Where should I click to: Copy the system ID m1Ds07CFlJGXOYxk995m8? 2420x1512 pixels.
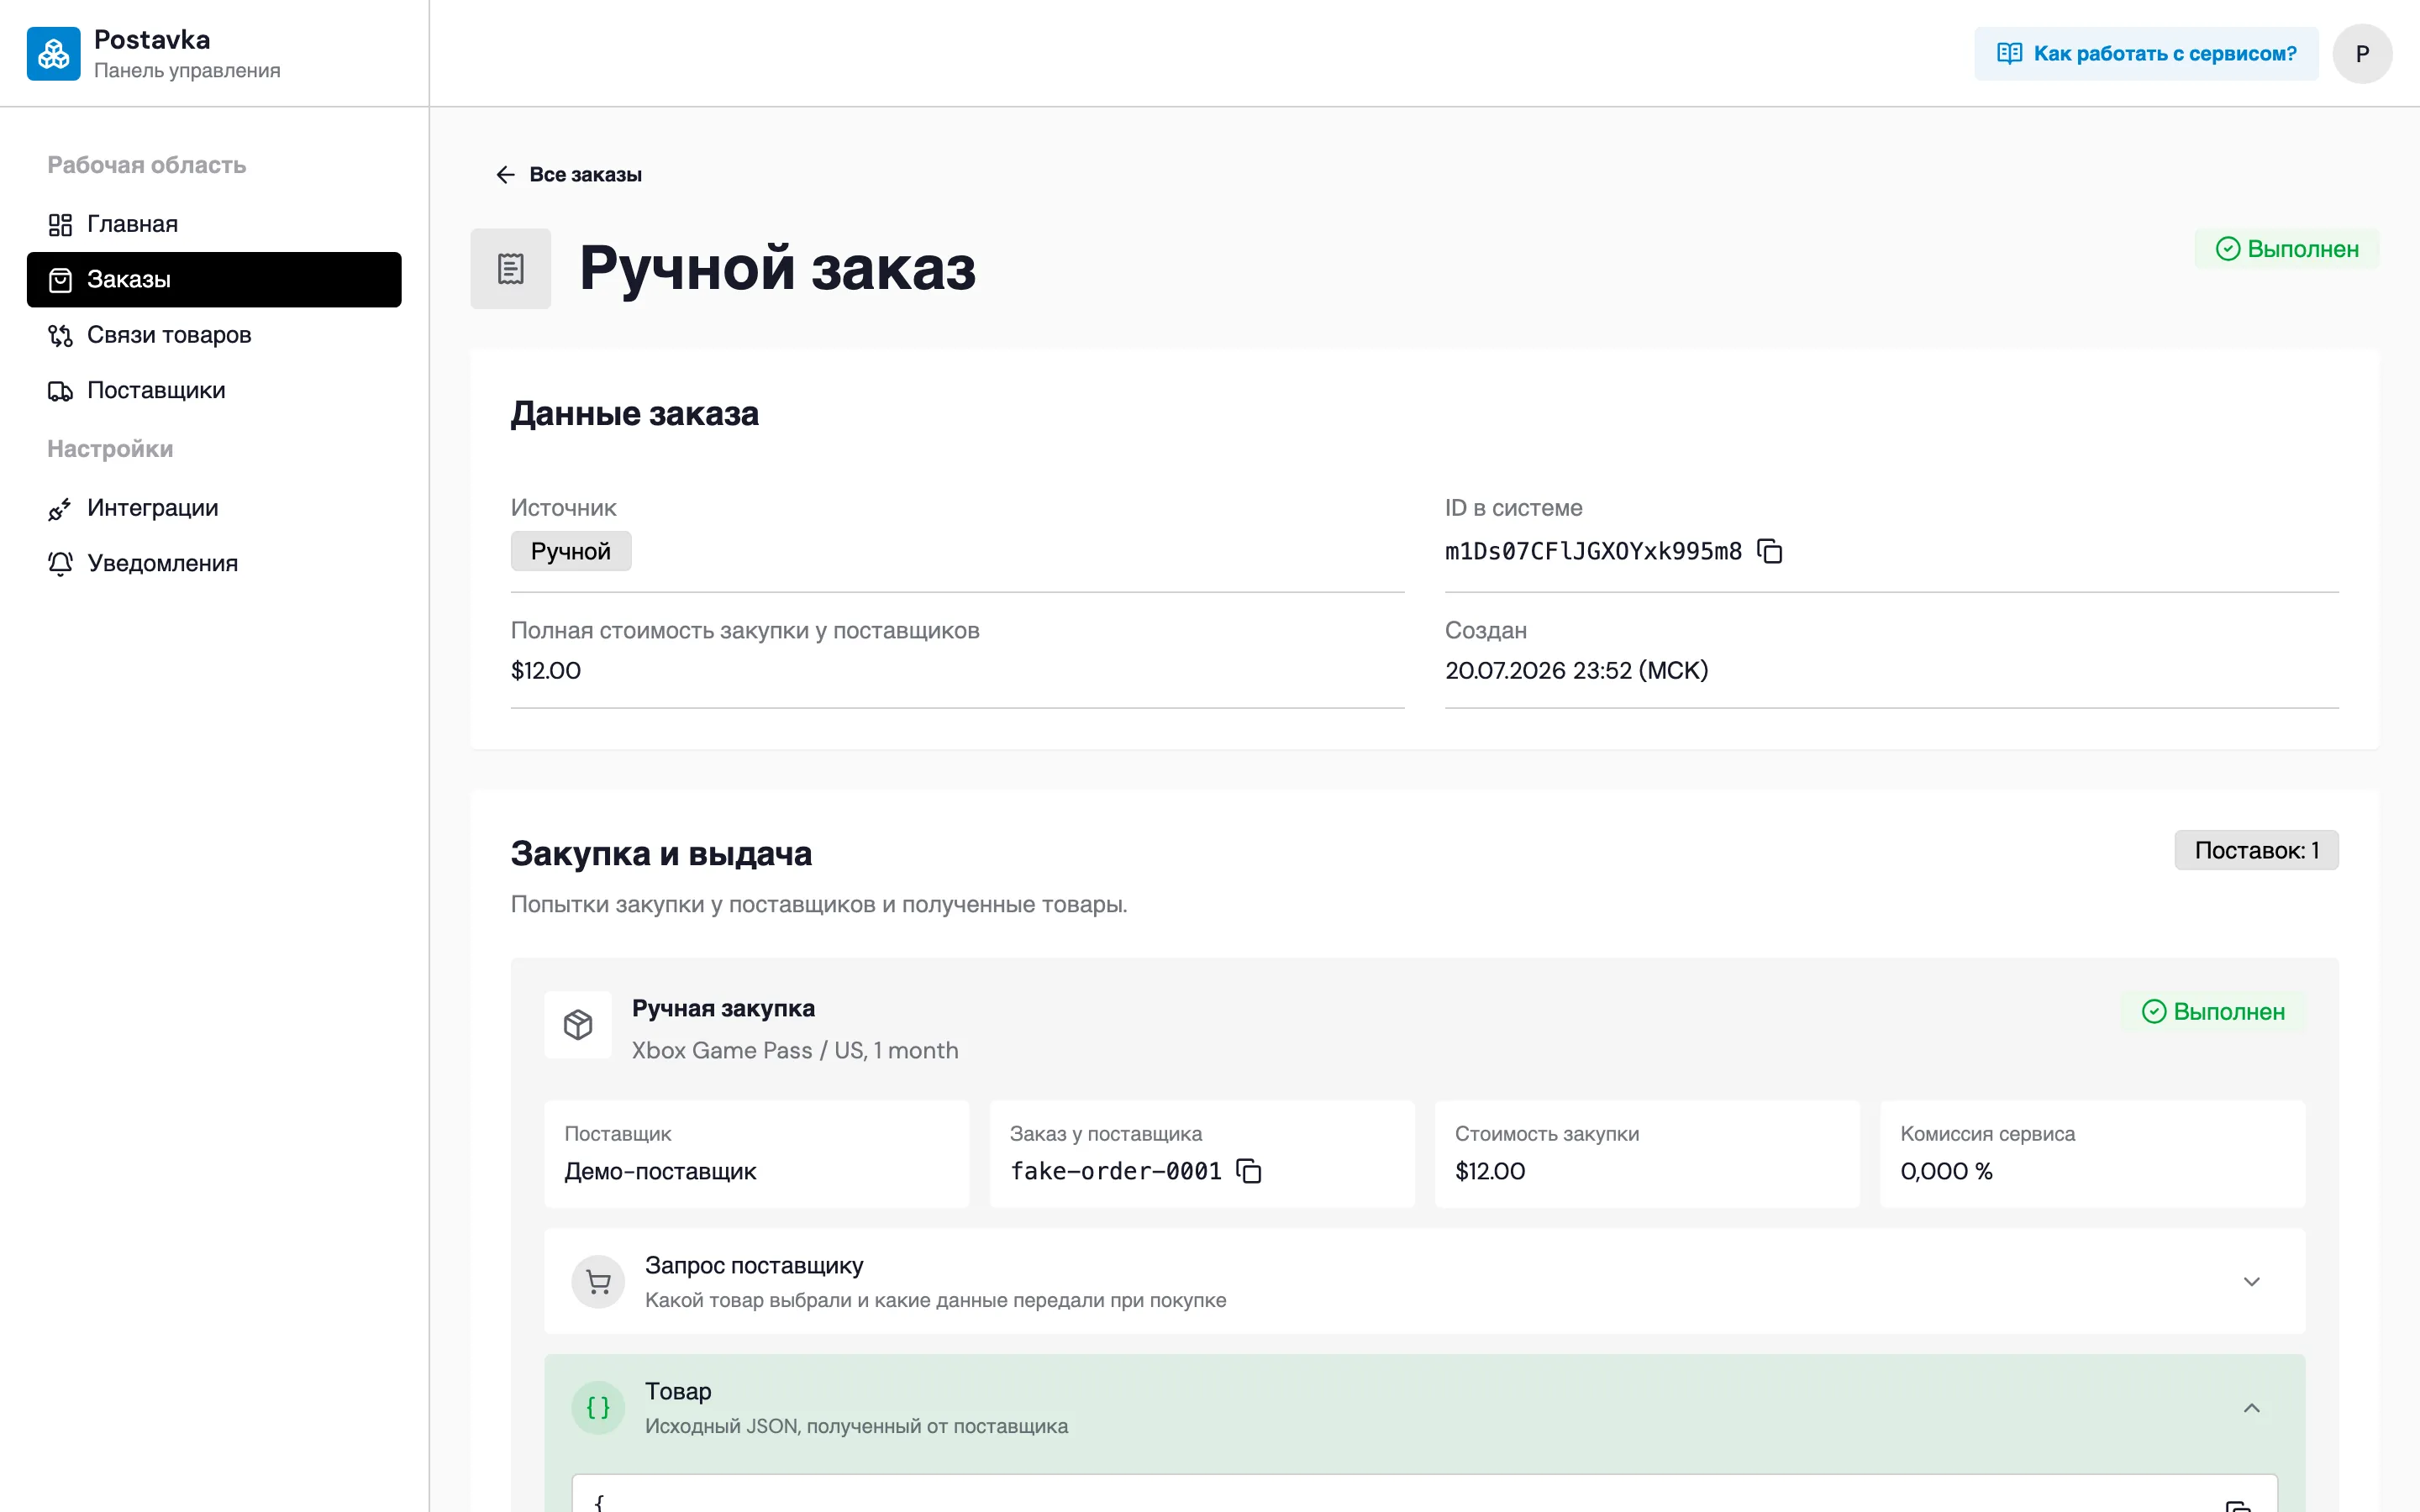tap(1770, 551)
